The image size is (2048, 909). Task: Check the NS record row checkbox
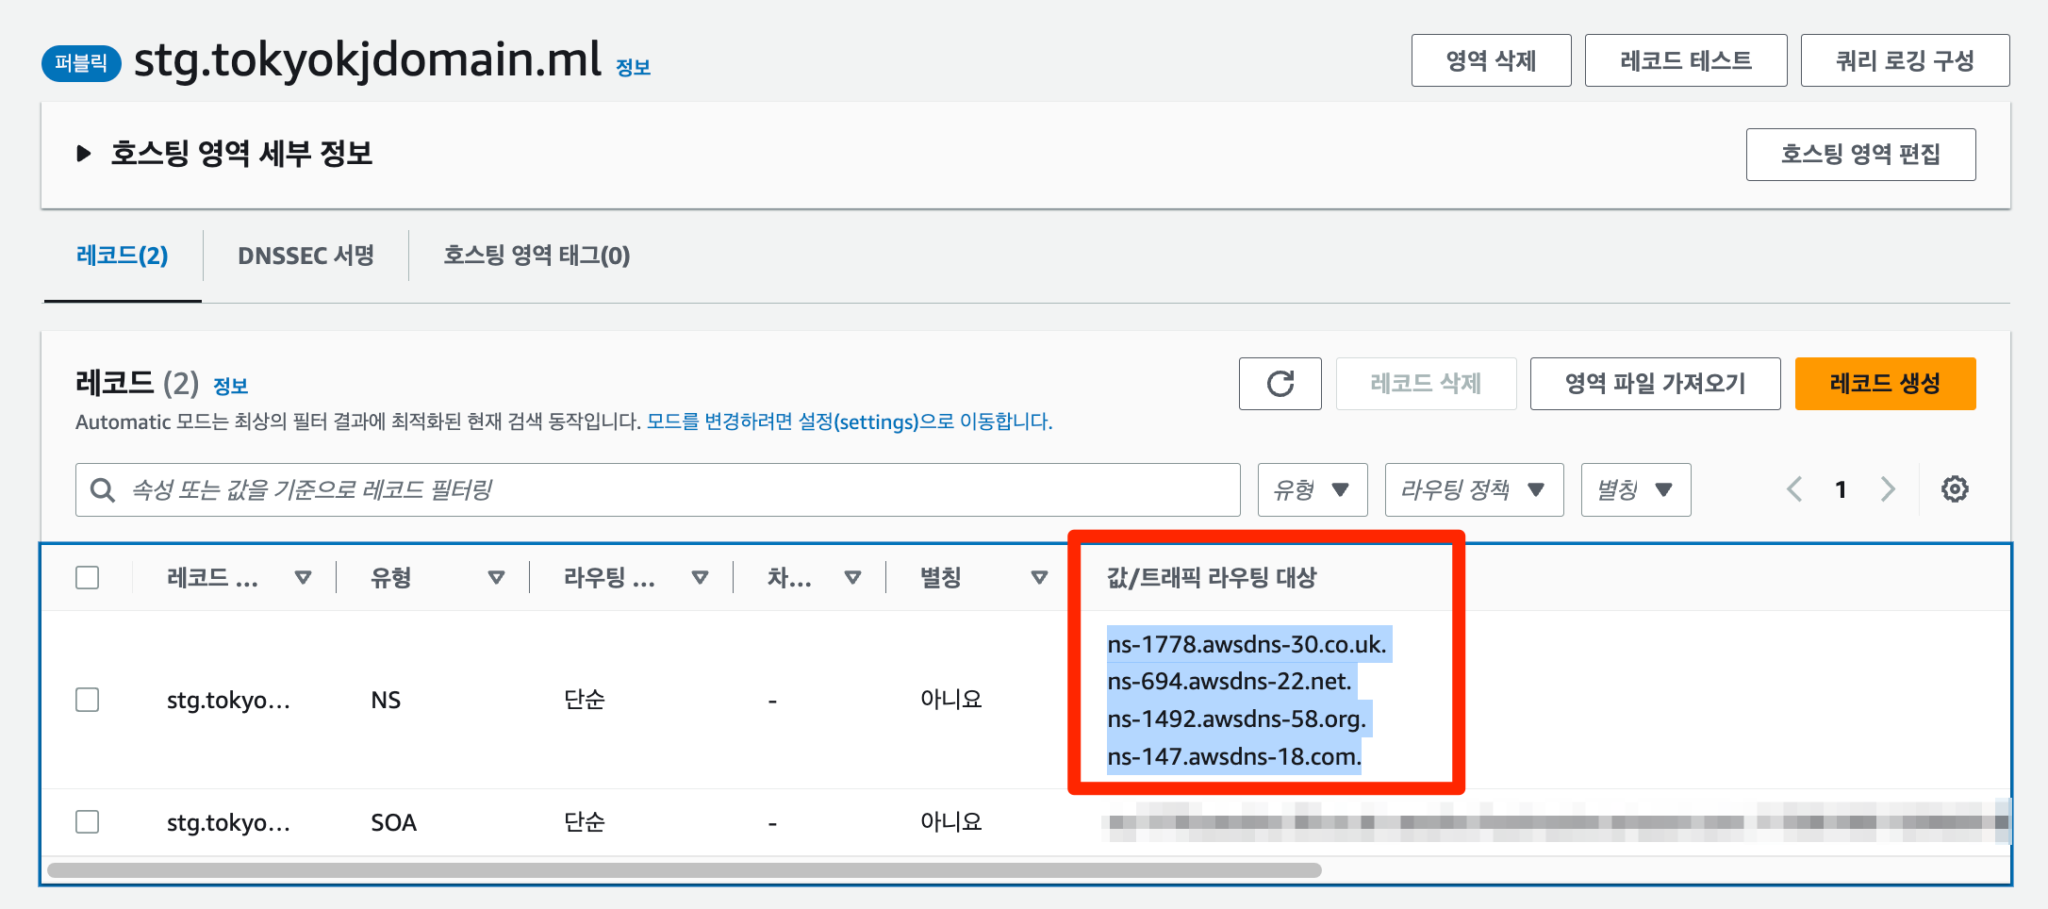pos(88,700)
